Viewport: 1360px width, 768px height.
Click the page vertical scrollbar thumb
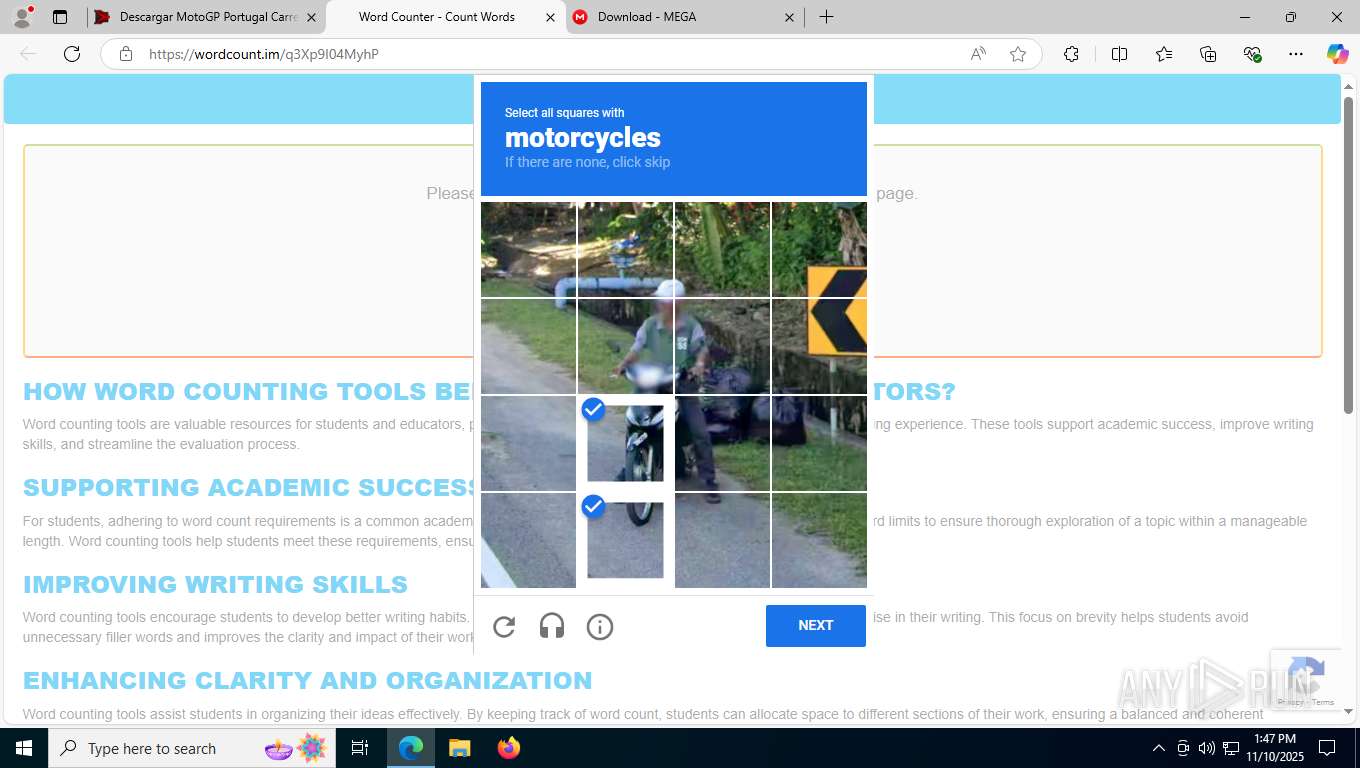click(x=1348, y=255)
